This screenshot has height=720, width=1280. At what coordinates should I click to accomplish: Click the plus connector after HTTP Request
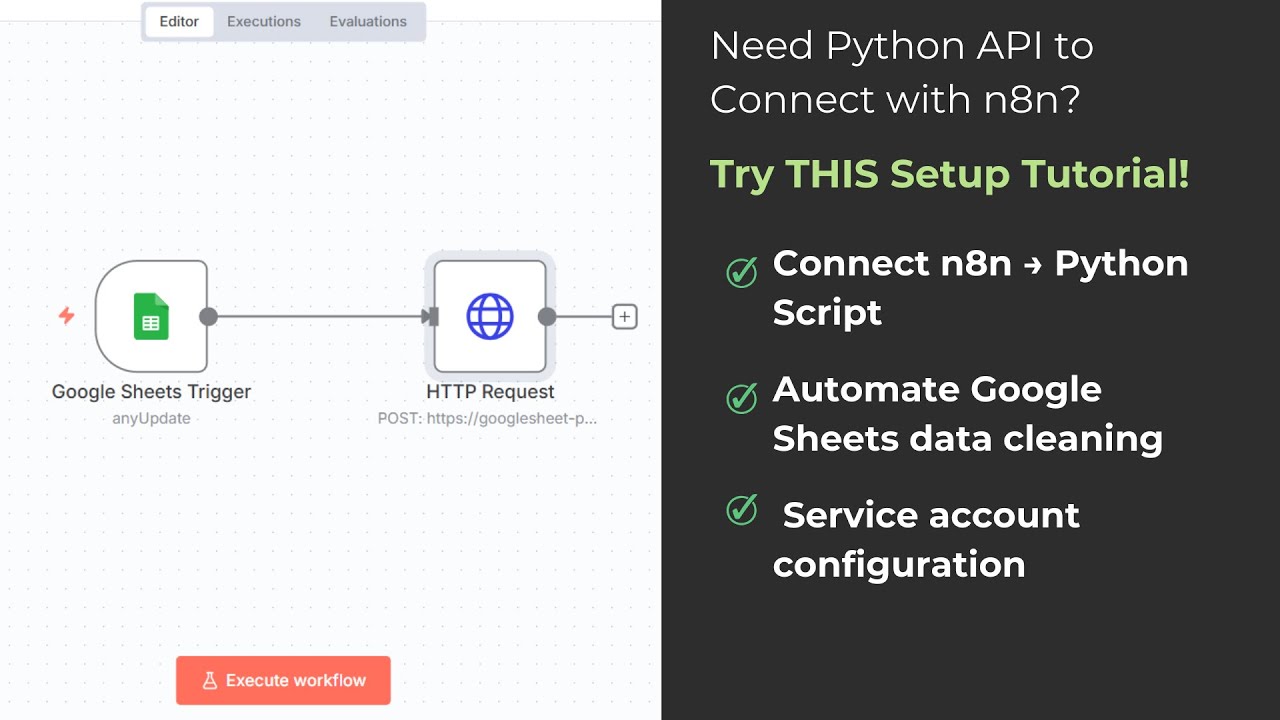(x=624, y=317)
